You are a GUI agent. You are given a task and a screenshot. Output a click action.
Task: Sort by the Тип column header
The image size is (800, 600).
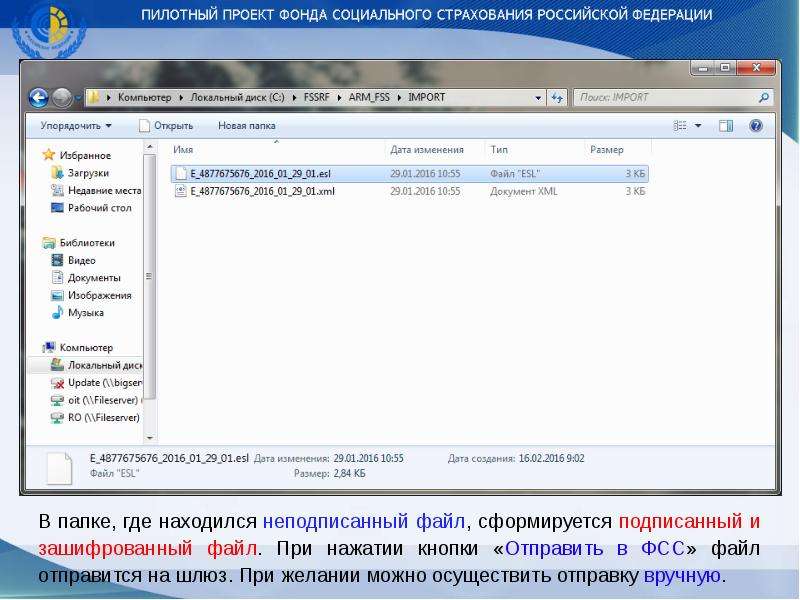pos(499,149)
